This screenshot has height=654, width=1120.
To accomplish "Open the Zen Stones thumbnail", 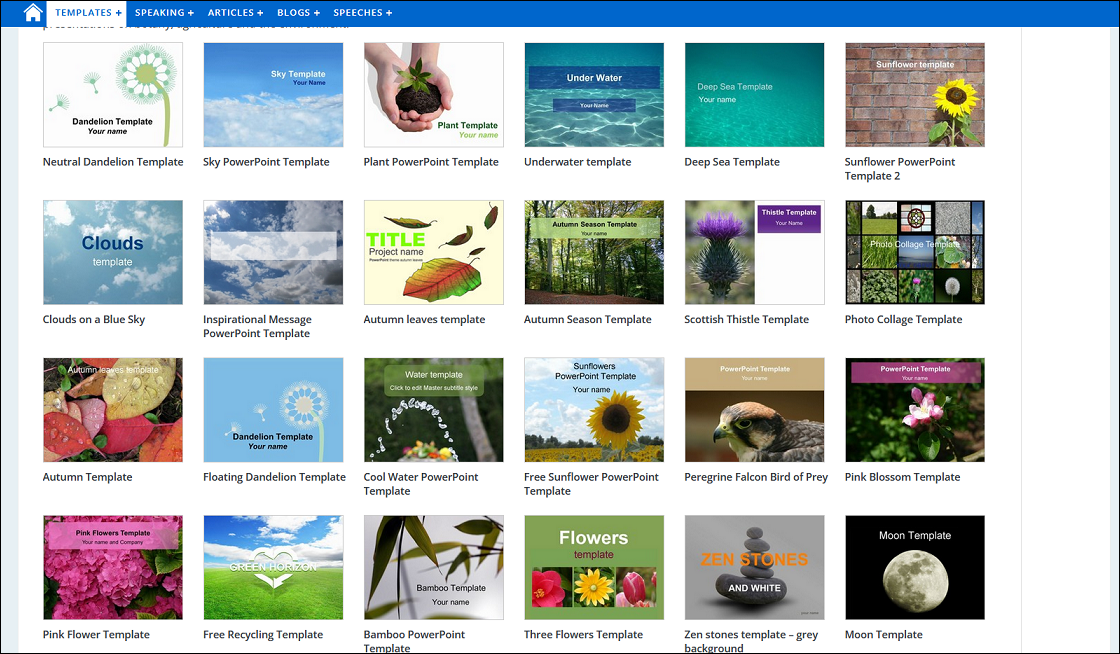I will click(x=754, y=568).
